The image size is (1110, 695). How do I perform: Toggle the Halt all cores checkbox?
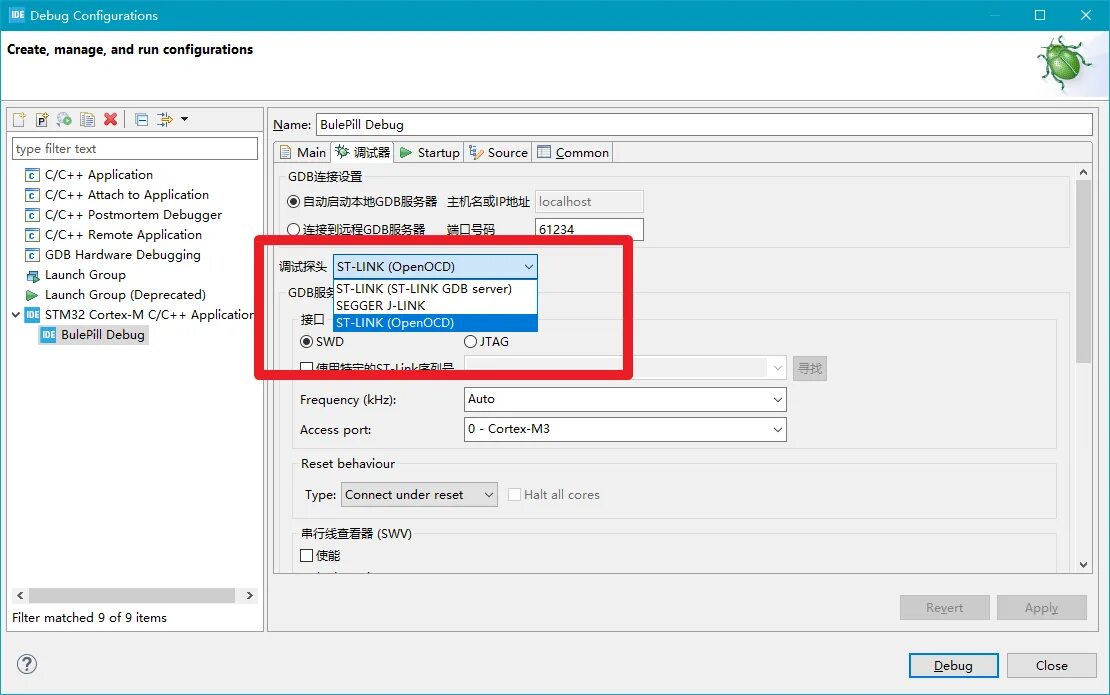click(515, 495)
